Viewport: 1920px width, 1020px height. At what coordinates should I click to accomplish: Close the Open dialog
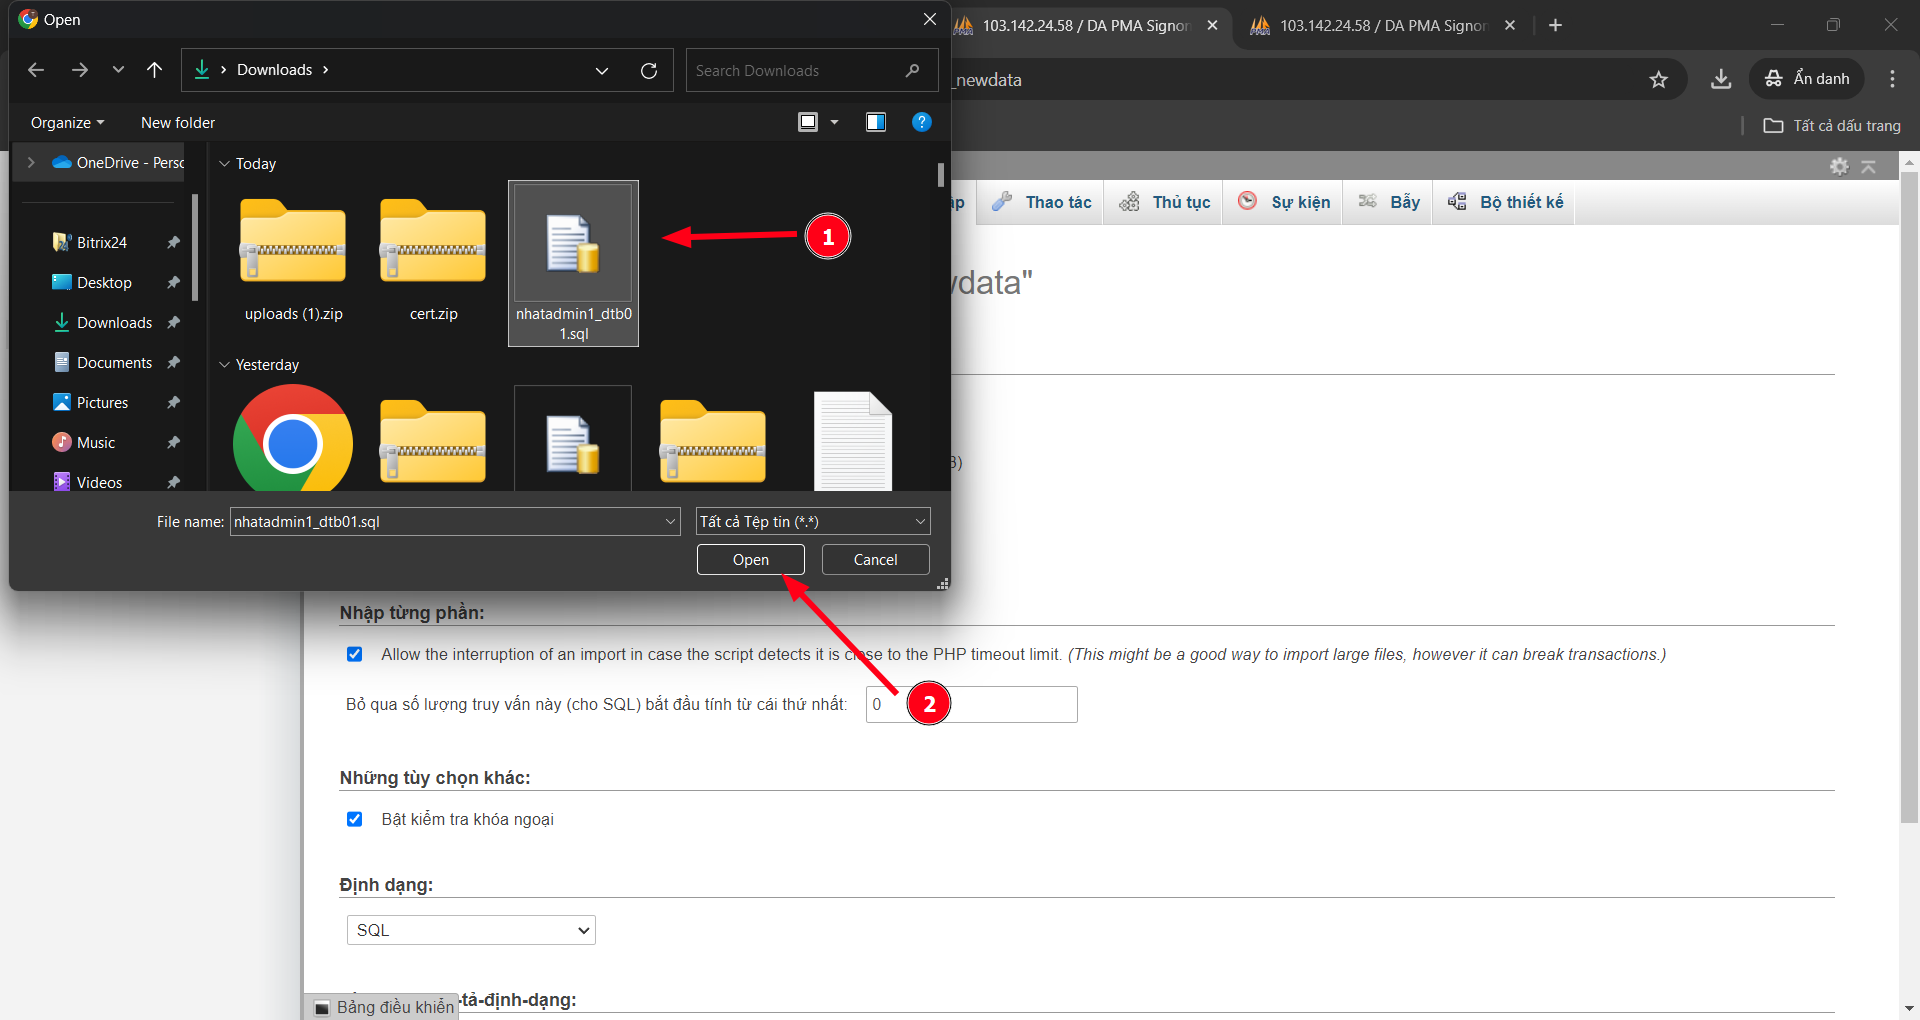click(x=929, y=19)
